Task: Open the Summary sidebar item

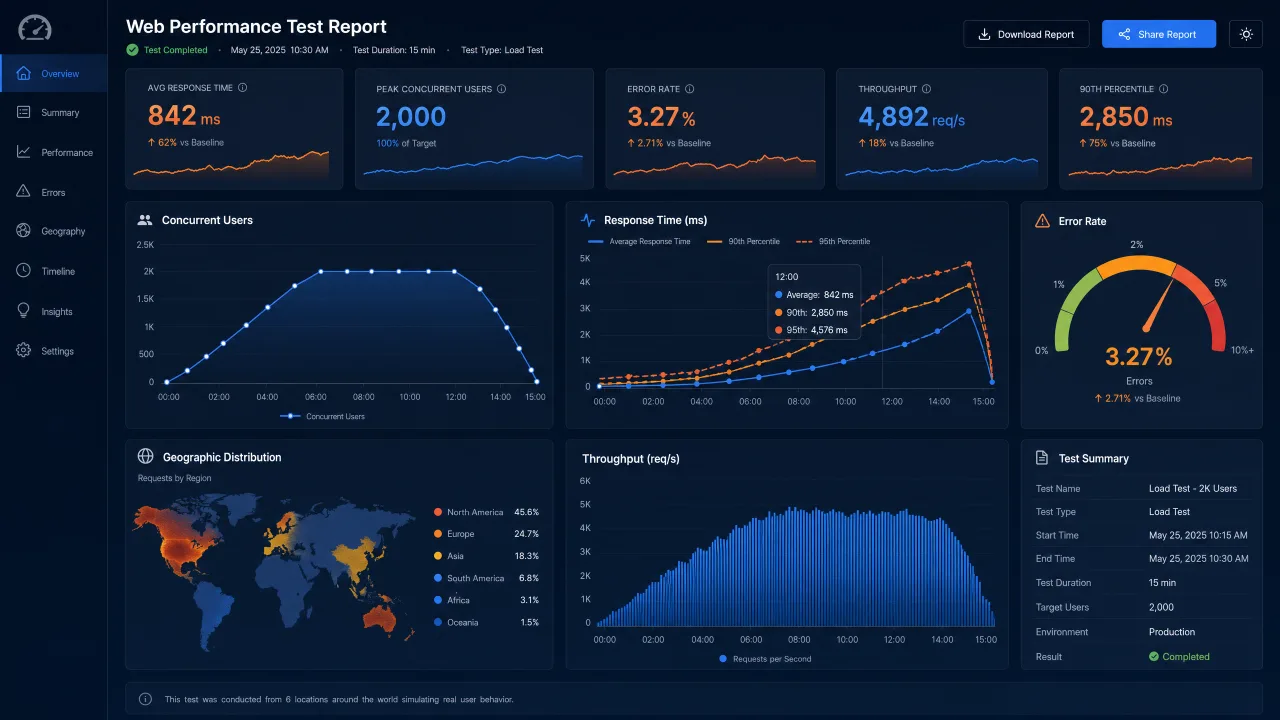Action: click(x=54, y=113)
